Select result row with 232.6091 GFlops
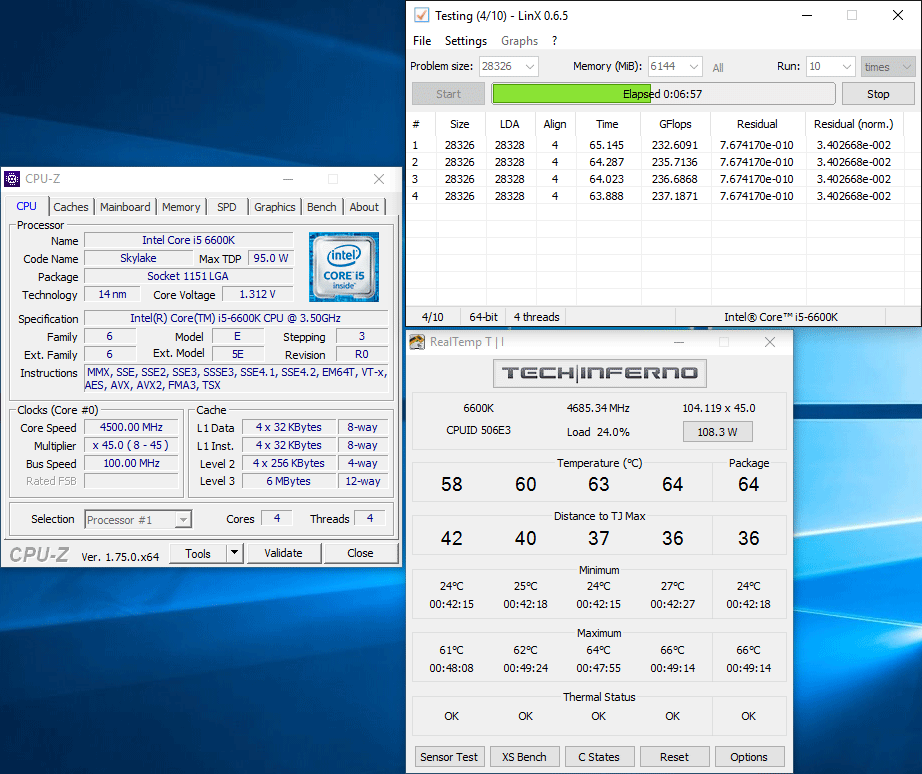The height and width of the screenshot is (774, 922). coord(656,145)
